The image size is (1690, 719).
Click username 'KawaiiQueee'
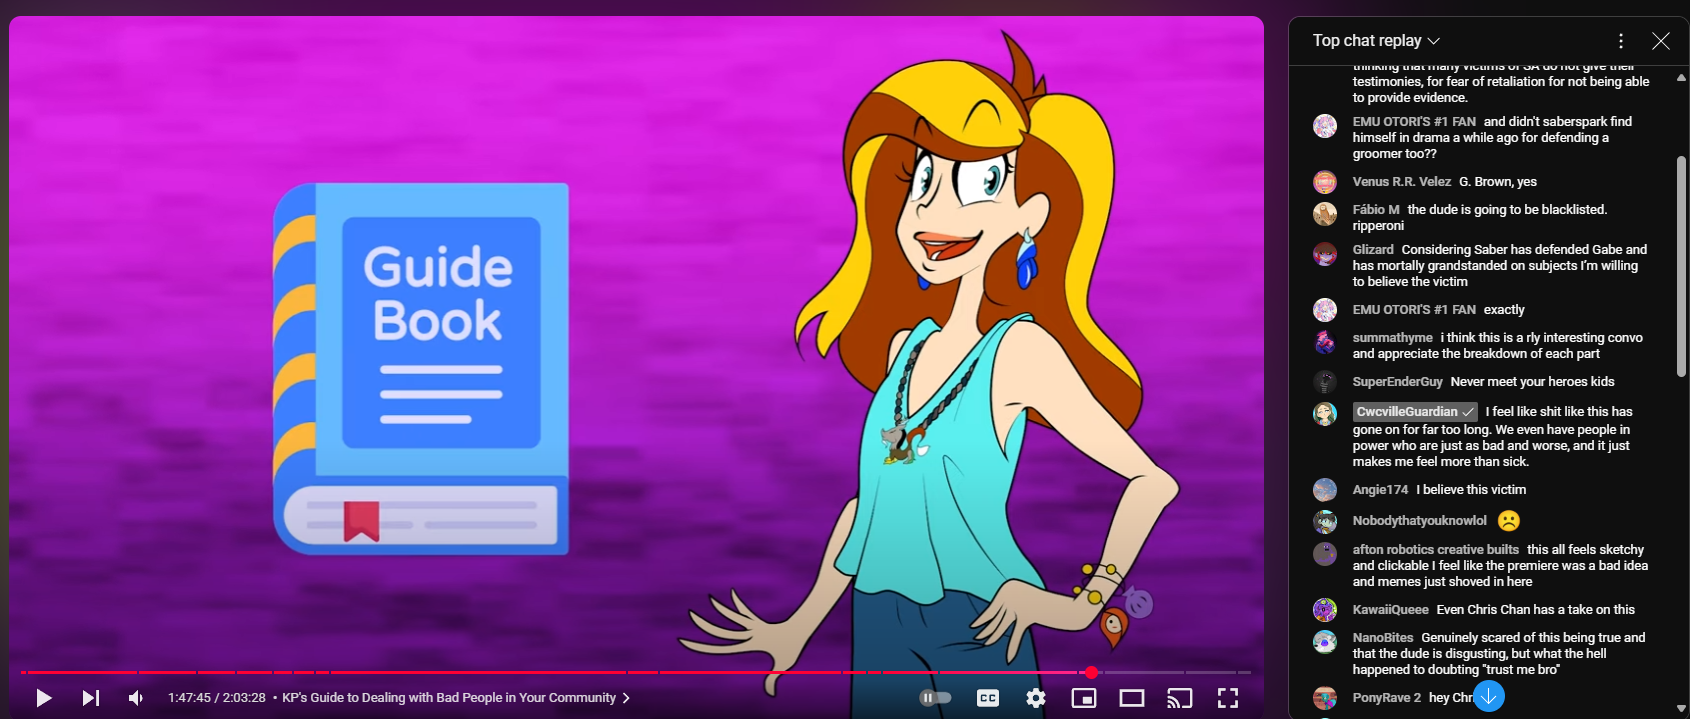[x=1391, y=610]
